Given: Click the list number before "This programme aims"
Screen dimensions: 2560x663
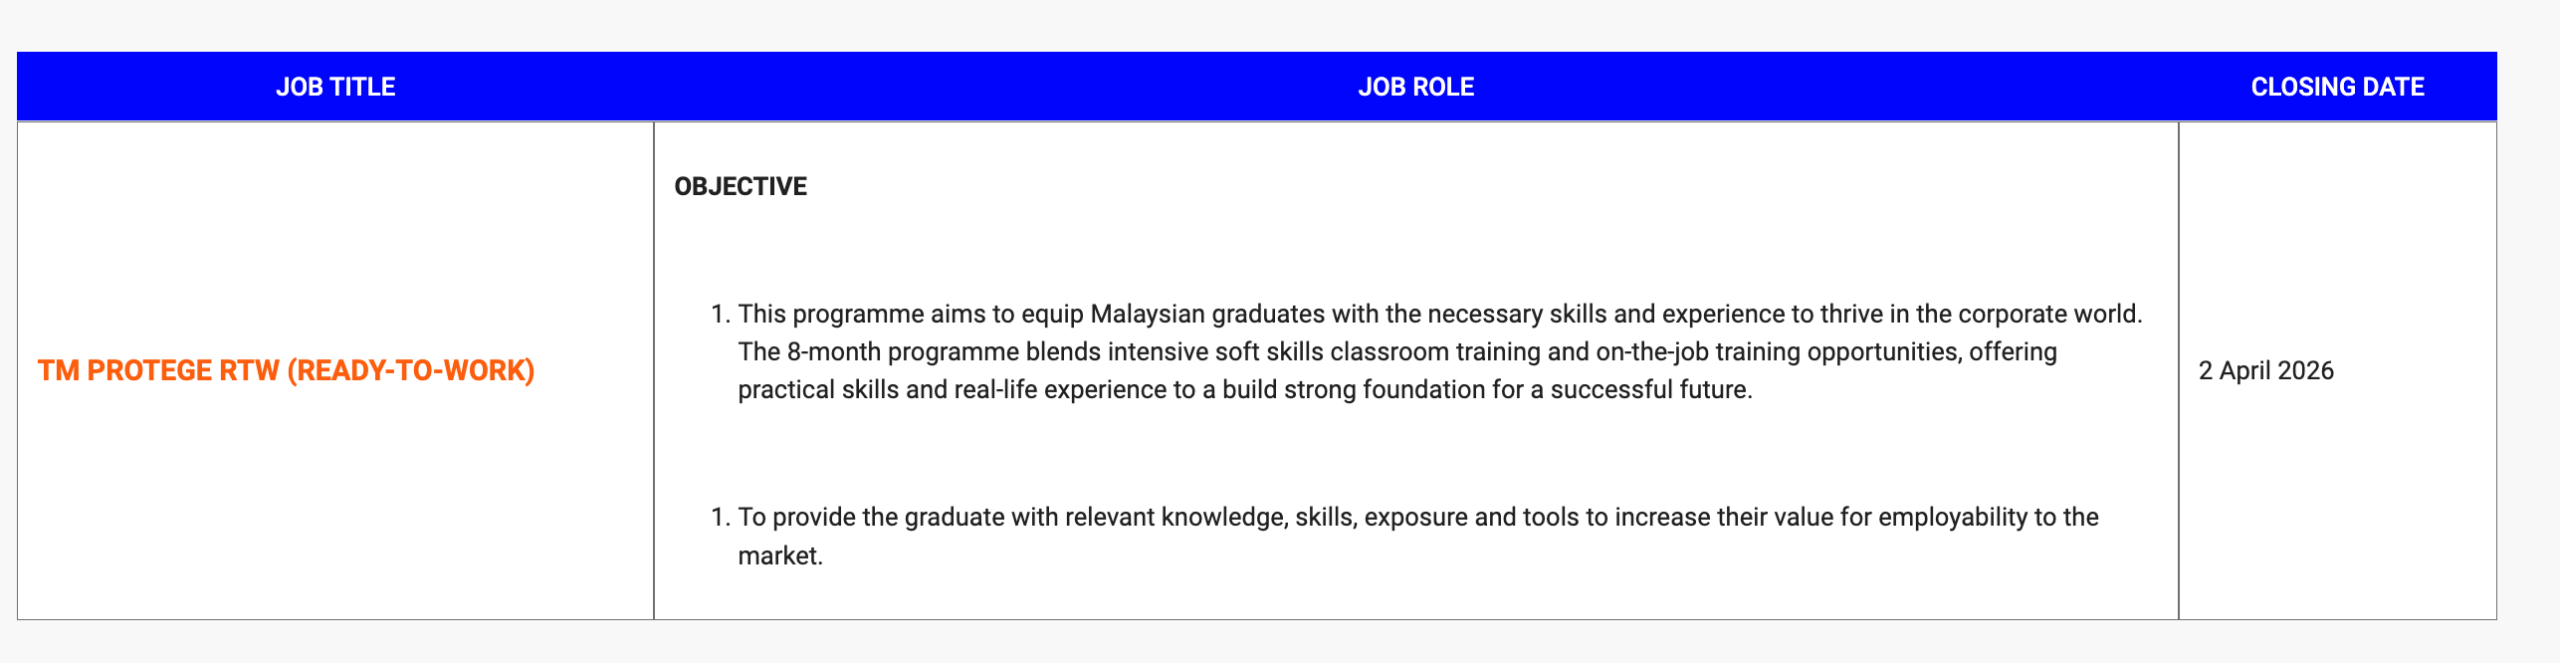Looking at the screenshot, I should click(720, 314).
